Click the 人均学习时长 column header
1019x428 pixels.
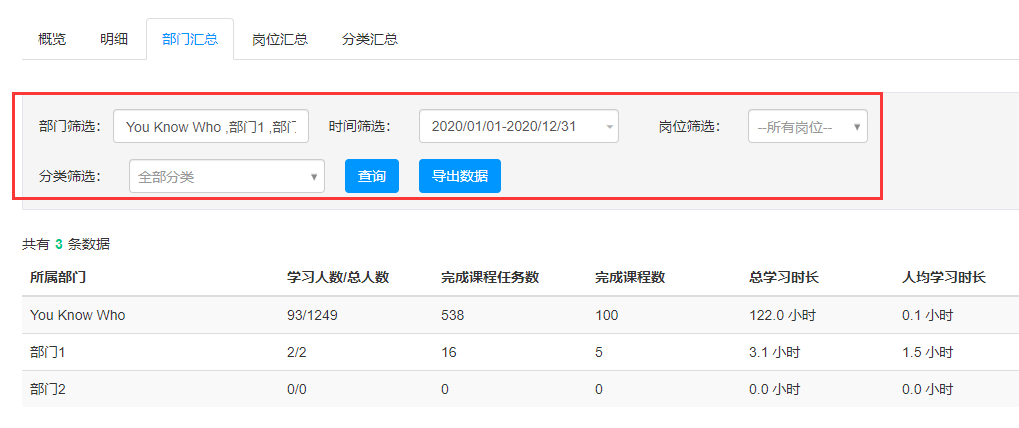click(x=944, y=277)
